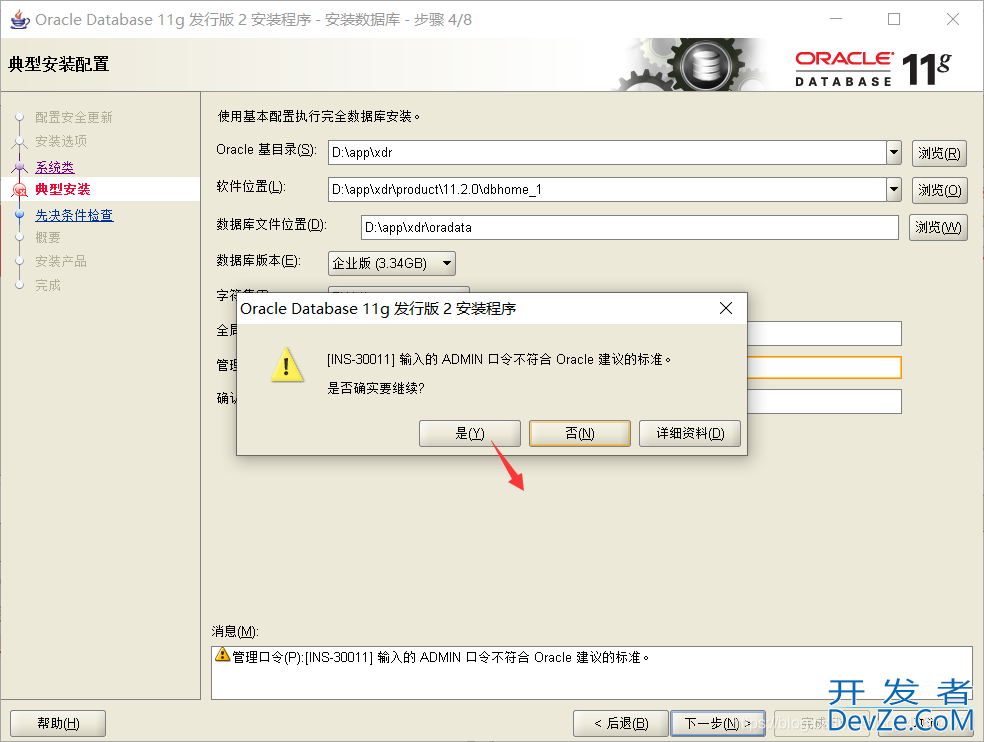
Task: Open the 先决条件检查 step link
Action: 74,215
